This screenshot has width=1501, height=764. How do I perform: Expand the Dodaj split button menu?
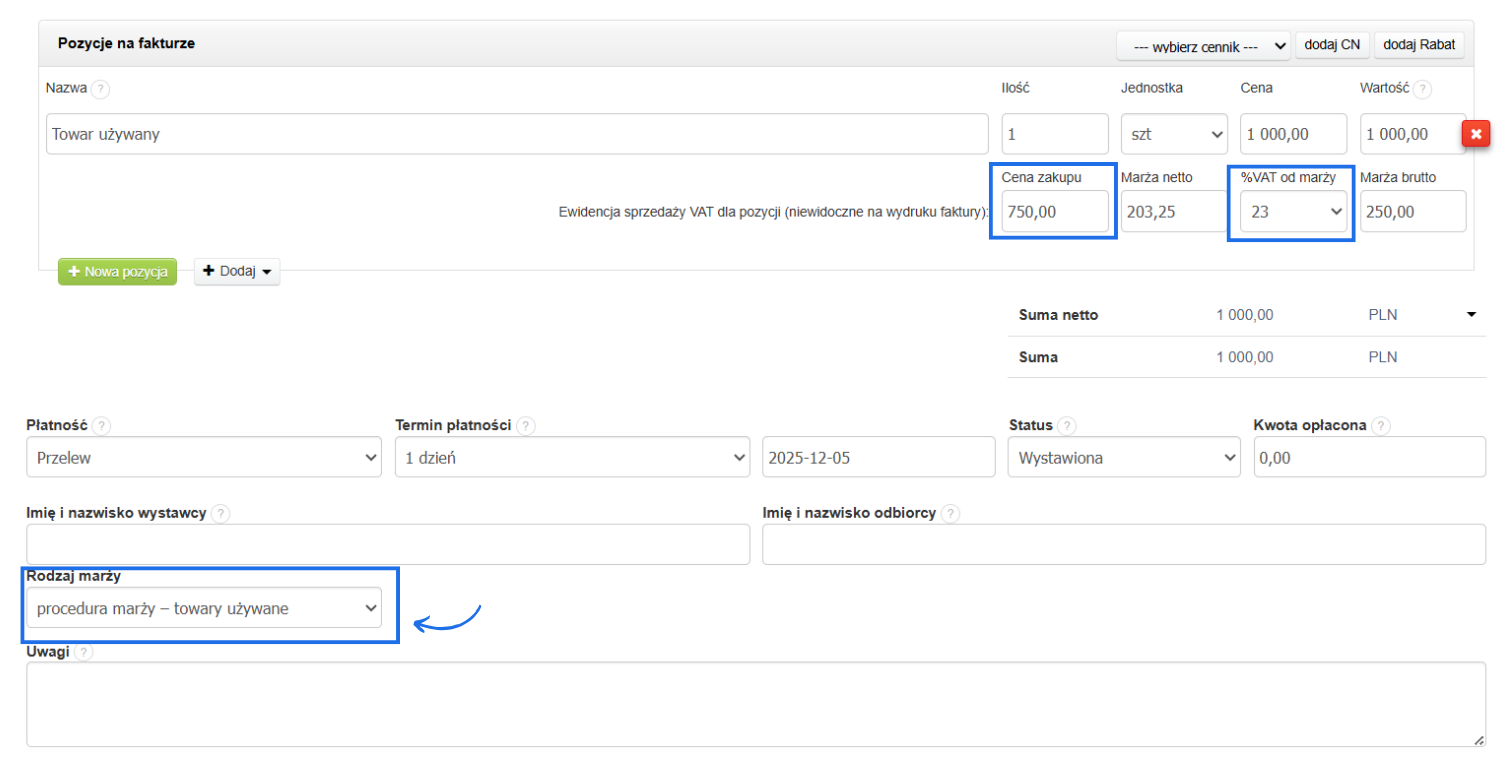237,271
